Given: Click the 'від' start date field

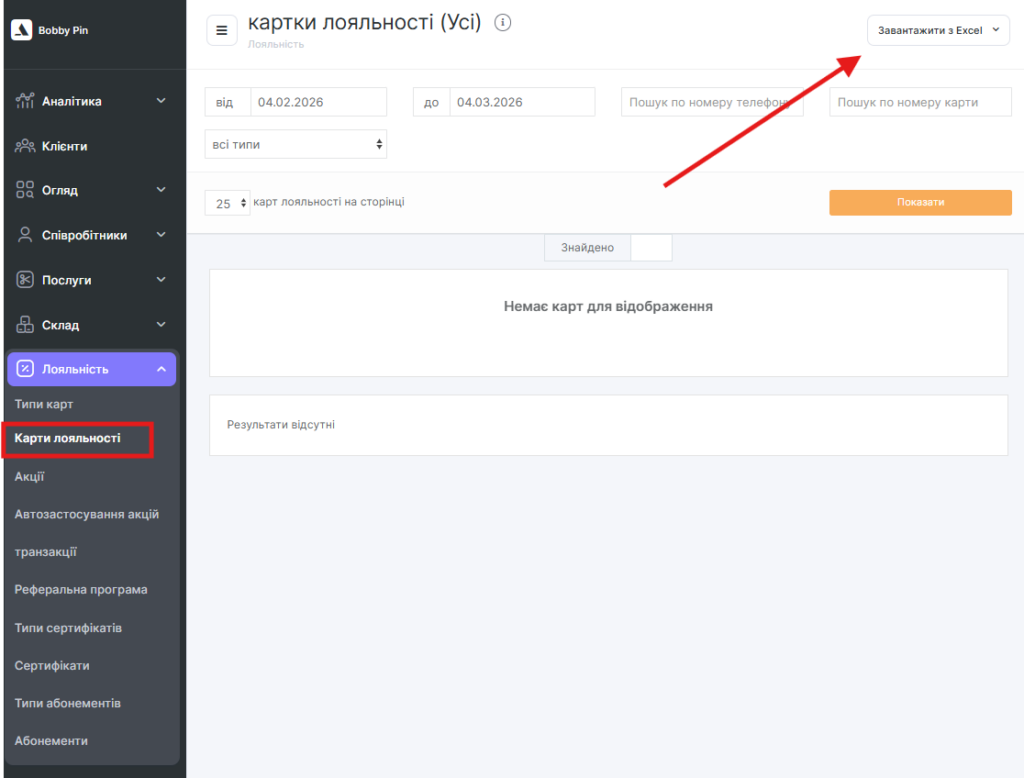Looking at the screenshot, I should pyautogui.click(x=318, y=102).
